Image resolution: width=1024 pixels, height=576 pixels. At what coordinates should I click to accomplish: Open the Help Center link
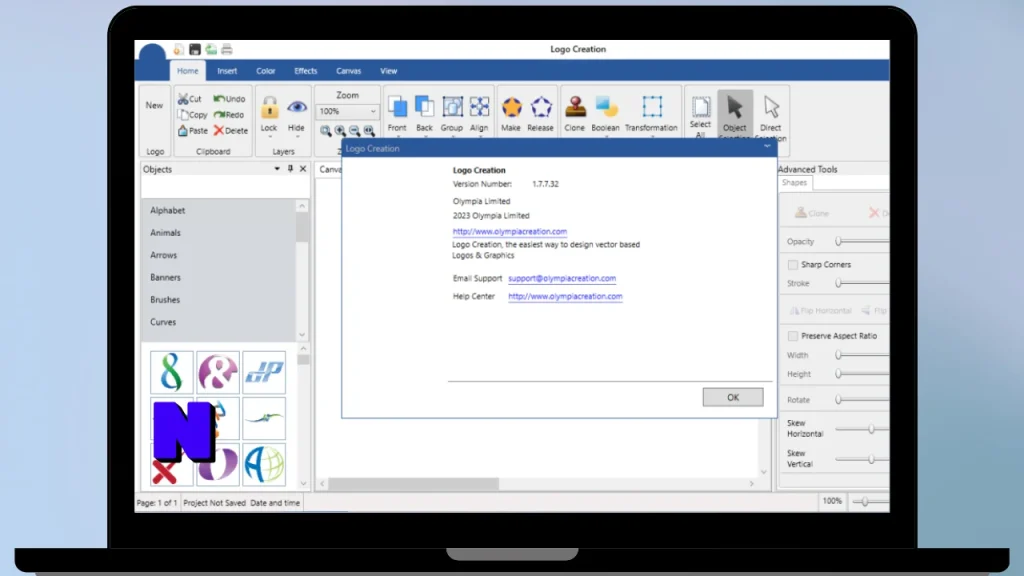[565, 296]
